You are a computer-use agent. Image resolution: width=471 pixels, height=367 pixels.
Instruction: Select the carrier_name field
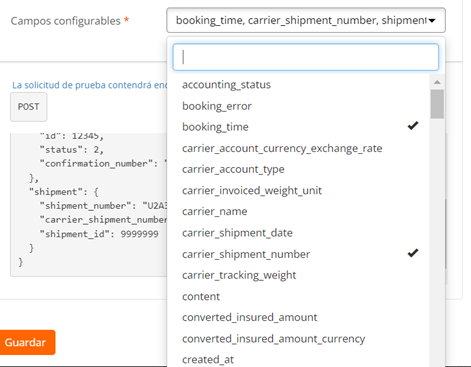299,211
